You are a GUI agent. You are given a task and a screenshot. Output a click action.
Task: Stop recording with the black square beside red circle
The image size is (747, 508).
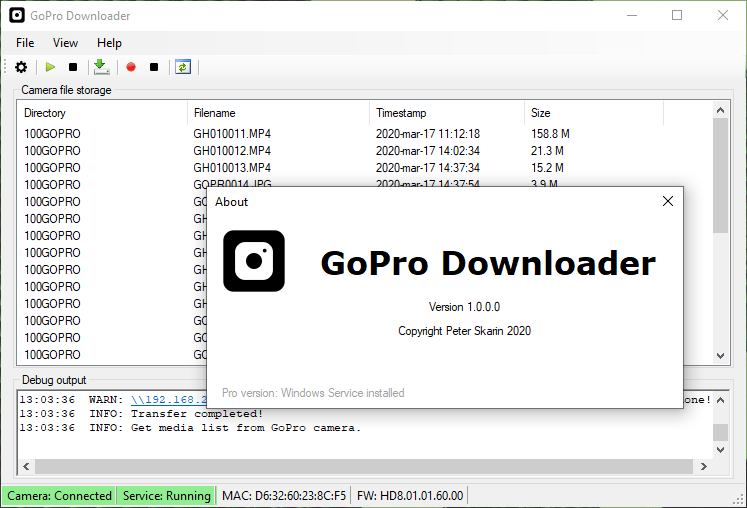154,67
